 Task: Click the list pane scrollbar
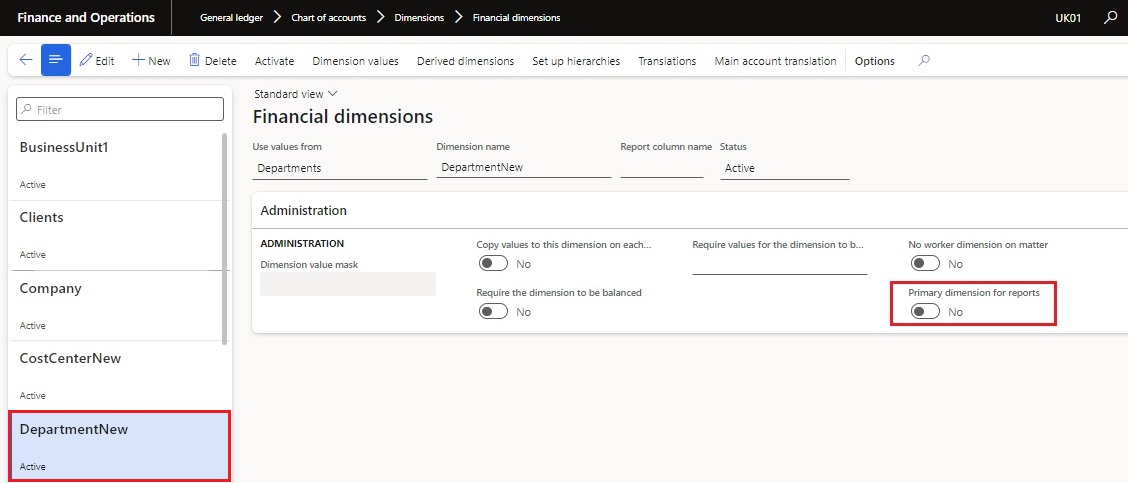(x=225, y=239)
